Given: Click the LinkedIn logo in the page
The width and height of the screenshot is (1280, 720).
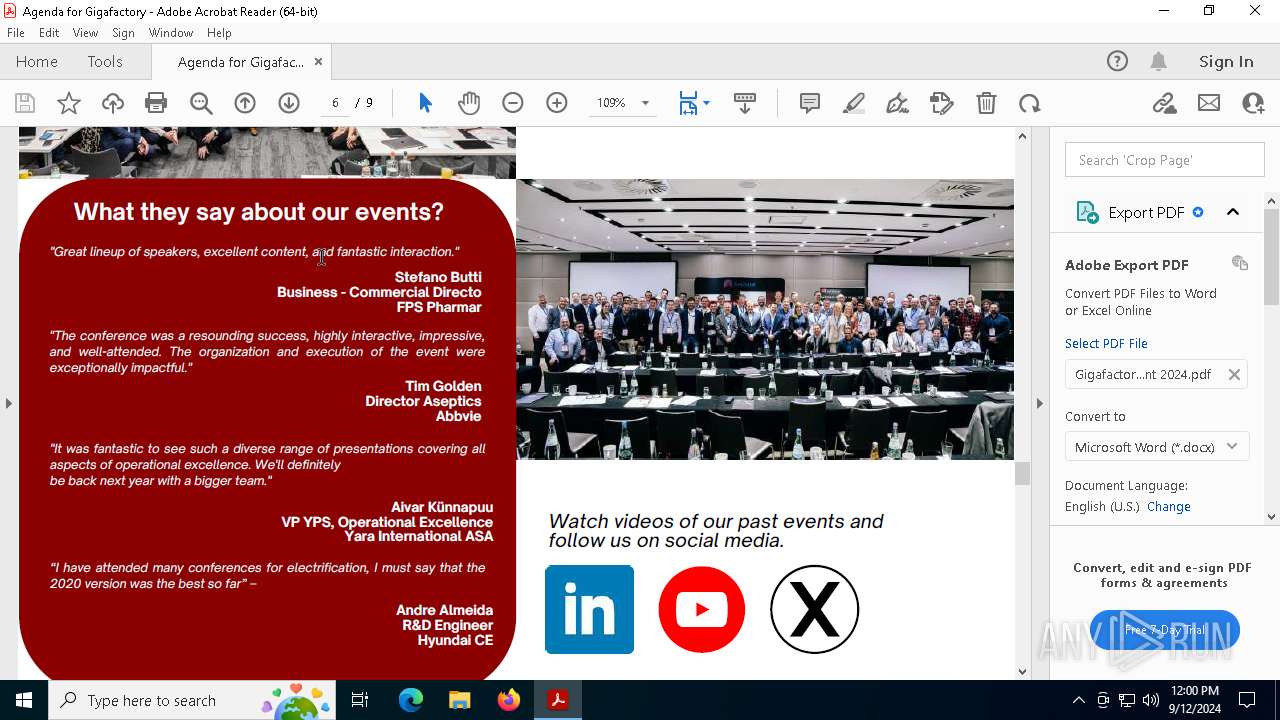Looking at the screenshot, I should click(589, 609).
